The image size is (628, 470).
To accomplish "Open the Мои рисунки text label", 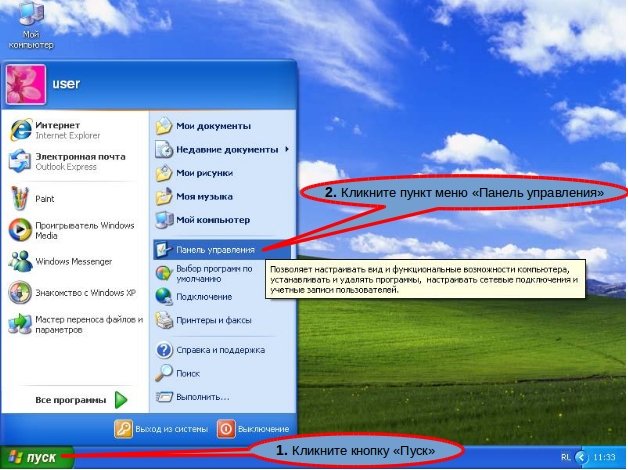I will click(204, 173).
